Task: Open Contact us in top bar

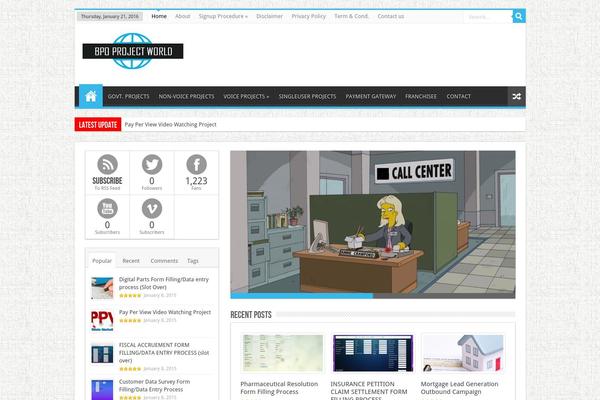Action: (x=391, y=16)
